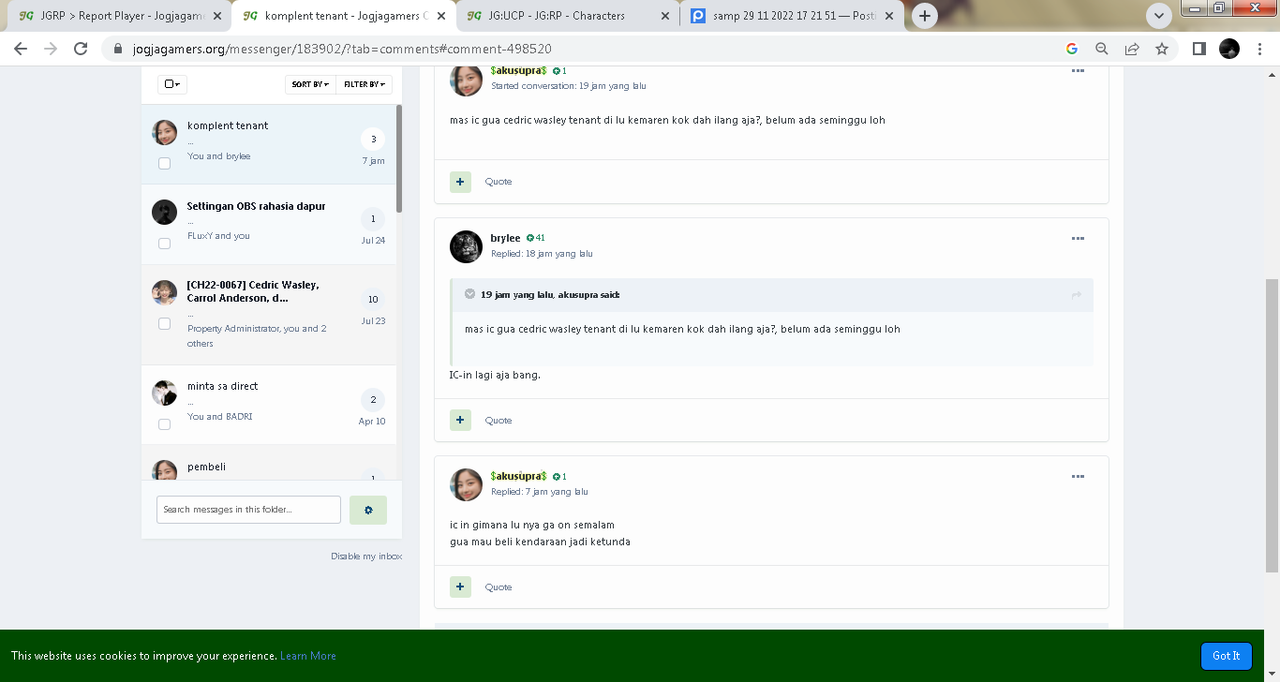Bookmark this page with the star

click(1162, 48)
